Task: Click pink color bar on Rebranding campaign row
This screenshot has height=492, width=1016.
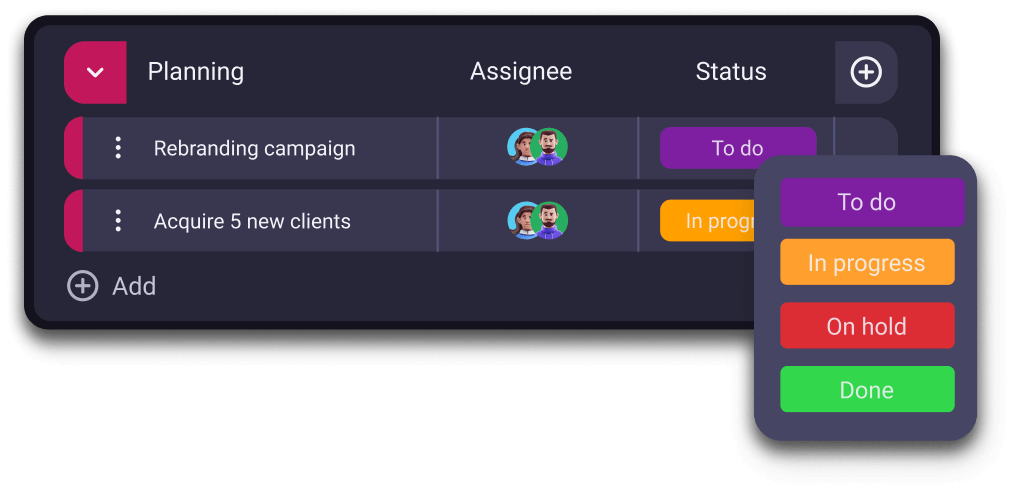Action: click(73, 148)
